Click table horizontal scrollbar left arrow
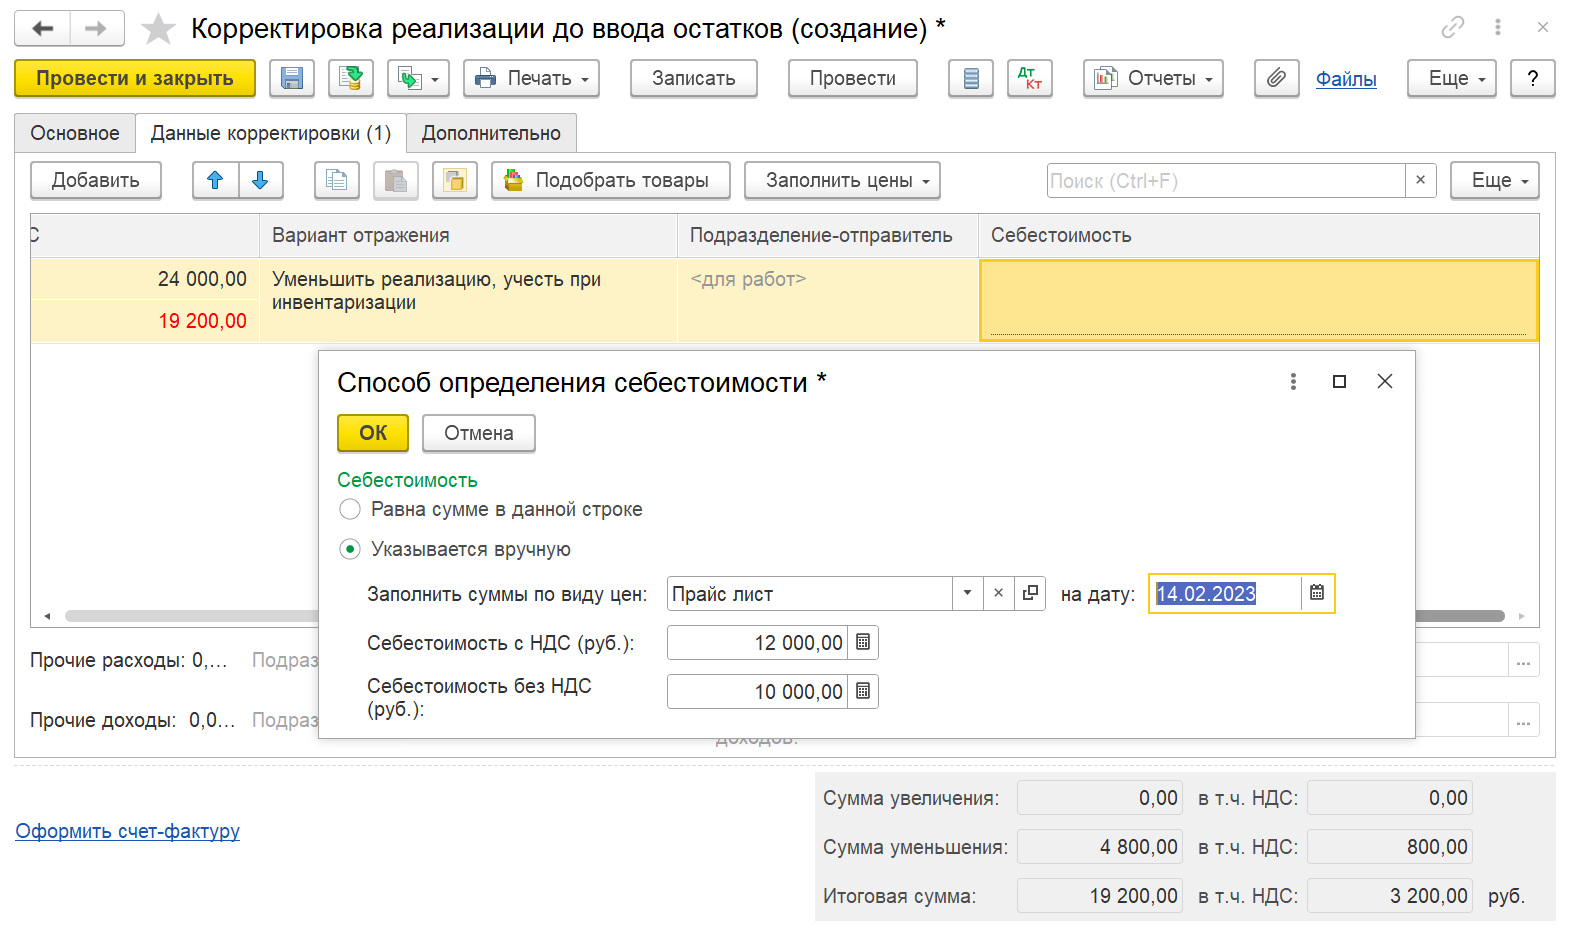The width and height of the screenshot is (1571, 935). click(x=47, y=616)
